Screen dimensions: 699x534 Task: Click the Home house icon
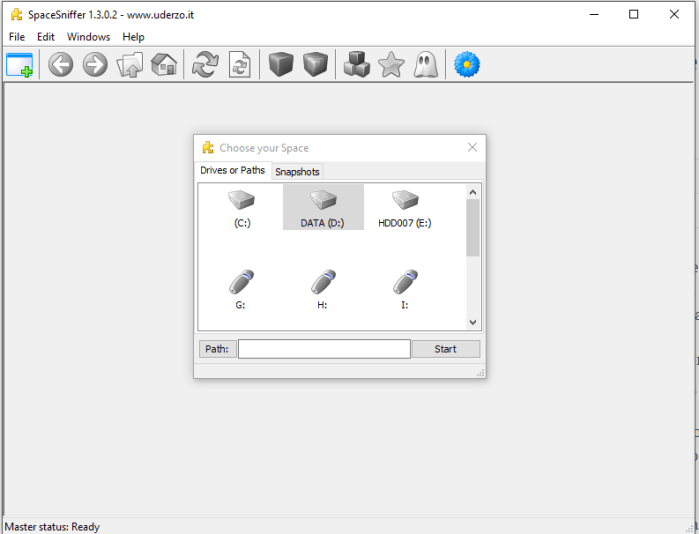coord(164,65)
